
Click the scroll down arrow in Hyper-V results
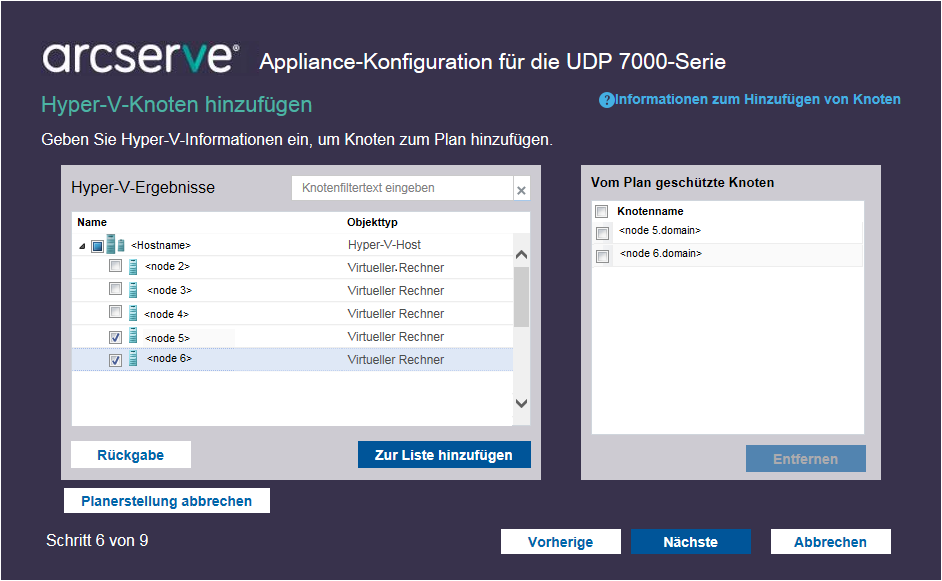click(521, 403)
